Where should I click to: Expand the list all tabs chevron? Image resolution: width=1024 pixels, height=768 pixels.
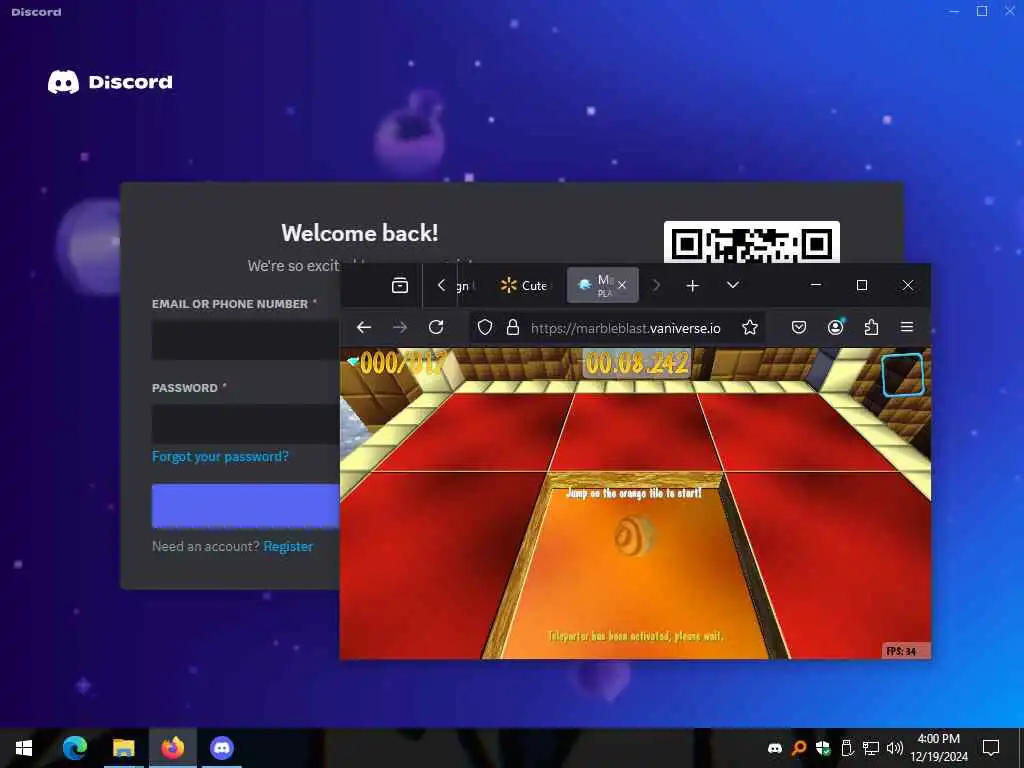tap(733, 285)
